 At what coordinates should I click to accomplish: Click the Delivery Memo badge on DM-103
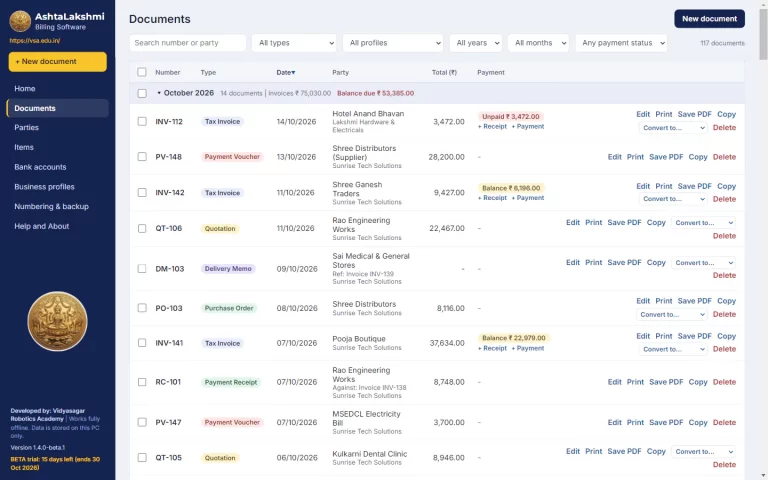(x=228, y=269)
